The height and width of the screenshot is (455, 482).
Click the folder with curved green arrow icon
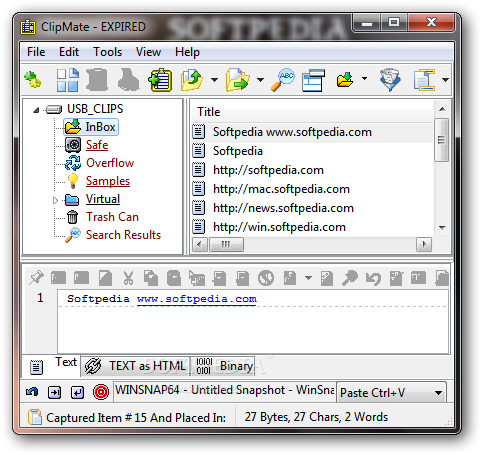coord(192,80)
